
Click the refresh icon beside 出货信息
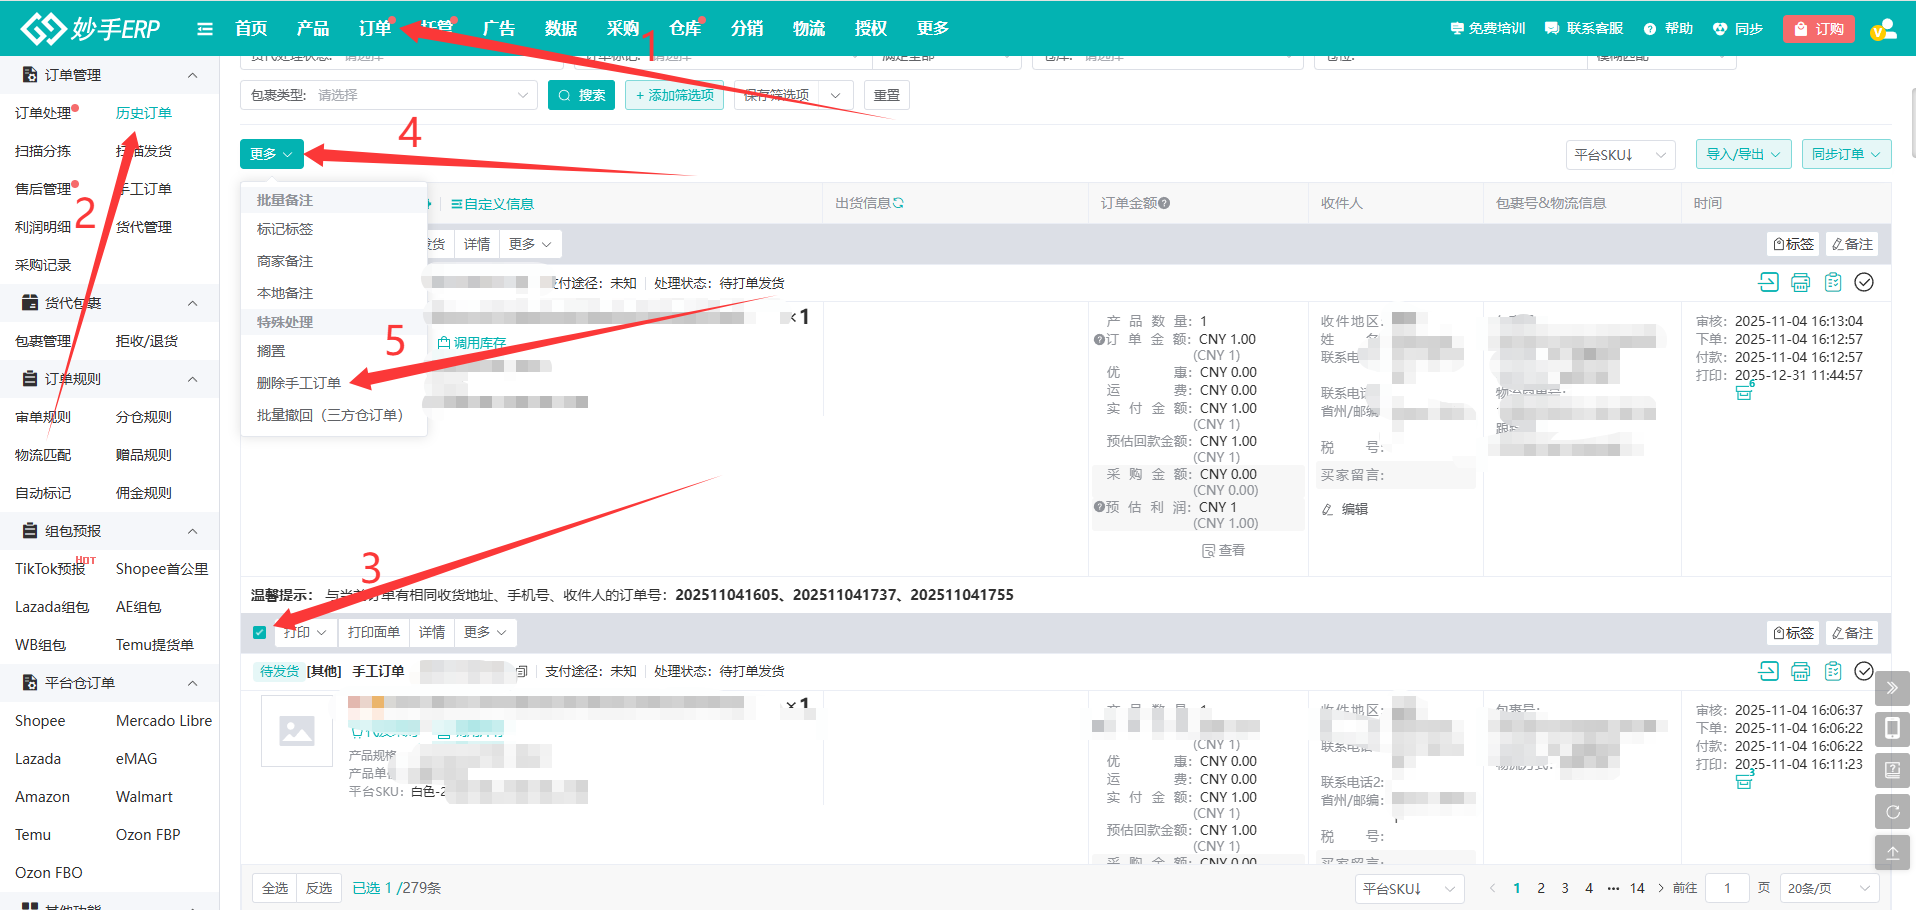[x=898, y=203]
